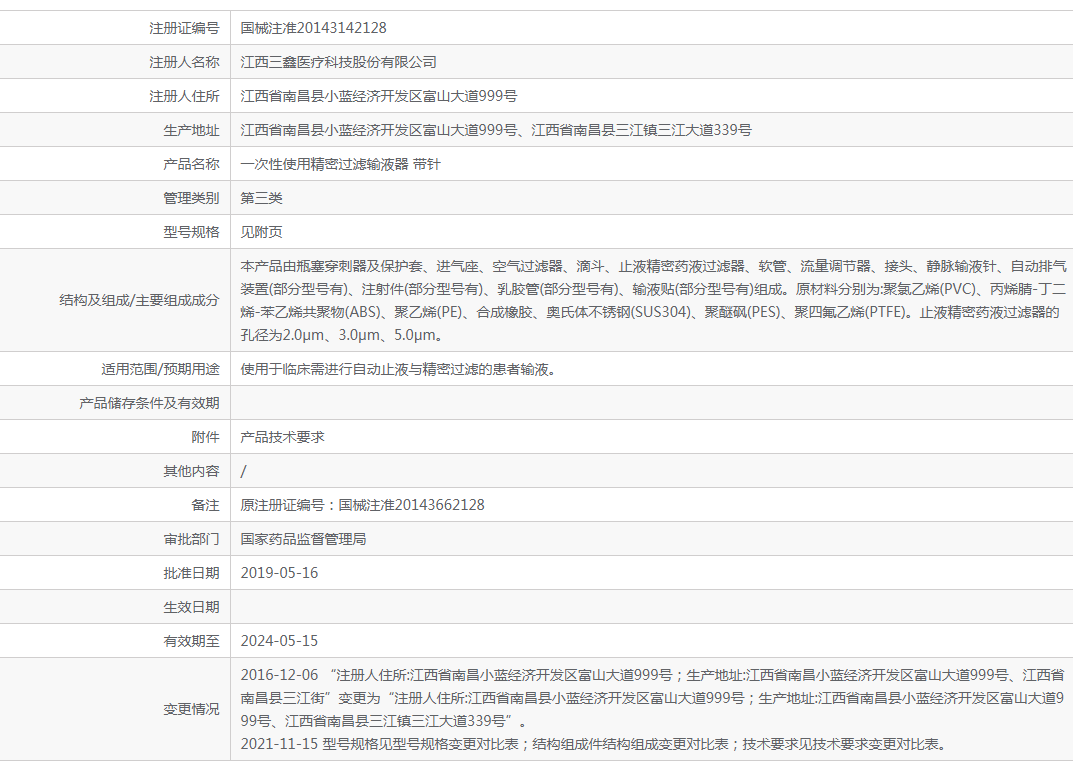1073x761 pixels.
Task: Select company name 江西三鑫医疗科技股份有限公司
Action: [339, 62]
